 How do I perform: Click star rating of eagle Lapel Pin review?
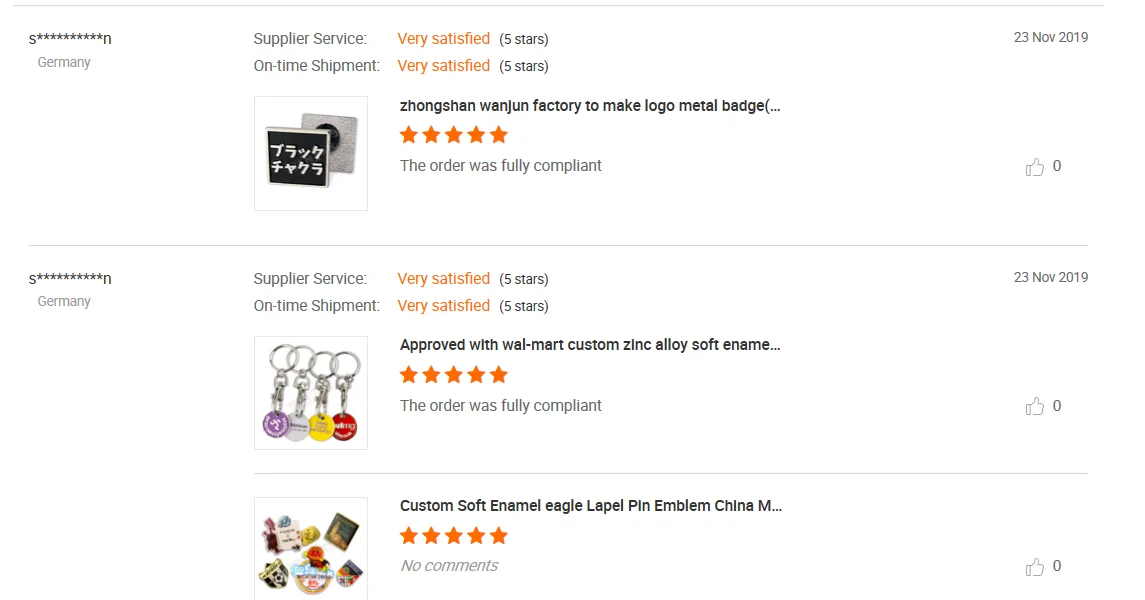coord(454,536)
